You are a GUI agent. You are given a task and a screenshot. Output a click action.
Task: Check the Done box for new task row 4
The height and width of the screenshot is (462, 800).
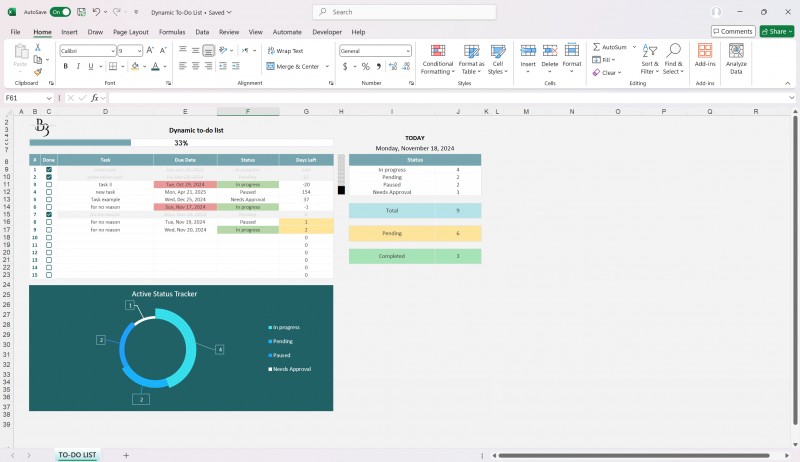(x=49, y=192)
